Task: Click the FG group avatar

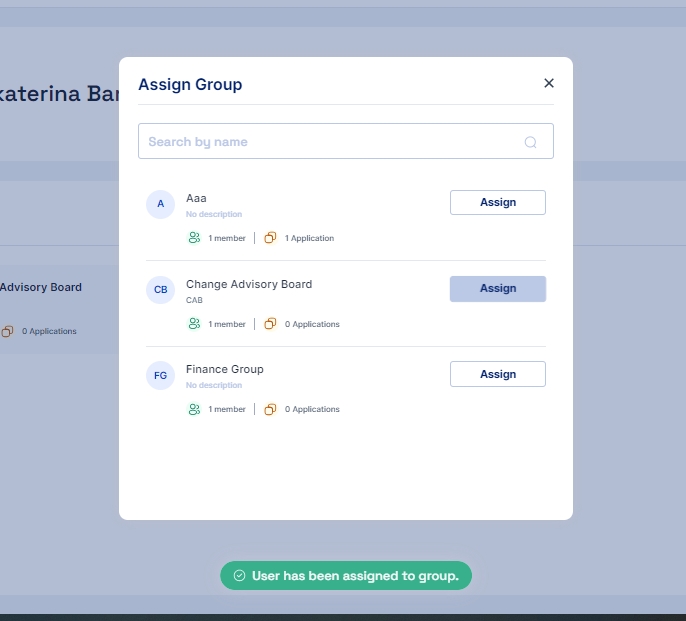Action: point(160,375)
